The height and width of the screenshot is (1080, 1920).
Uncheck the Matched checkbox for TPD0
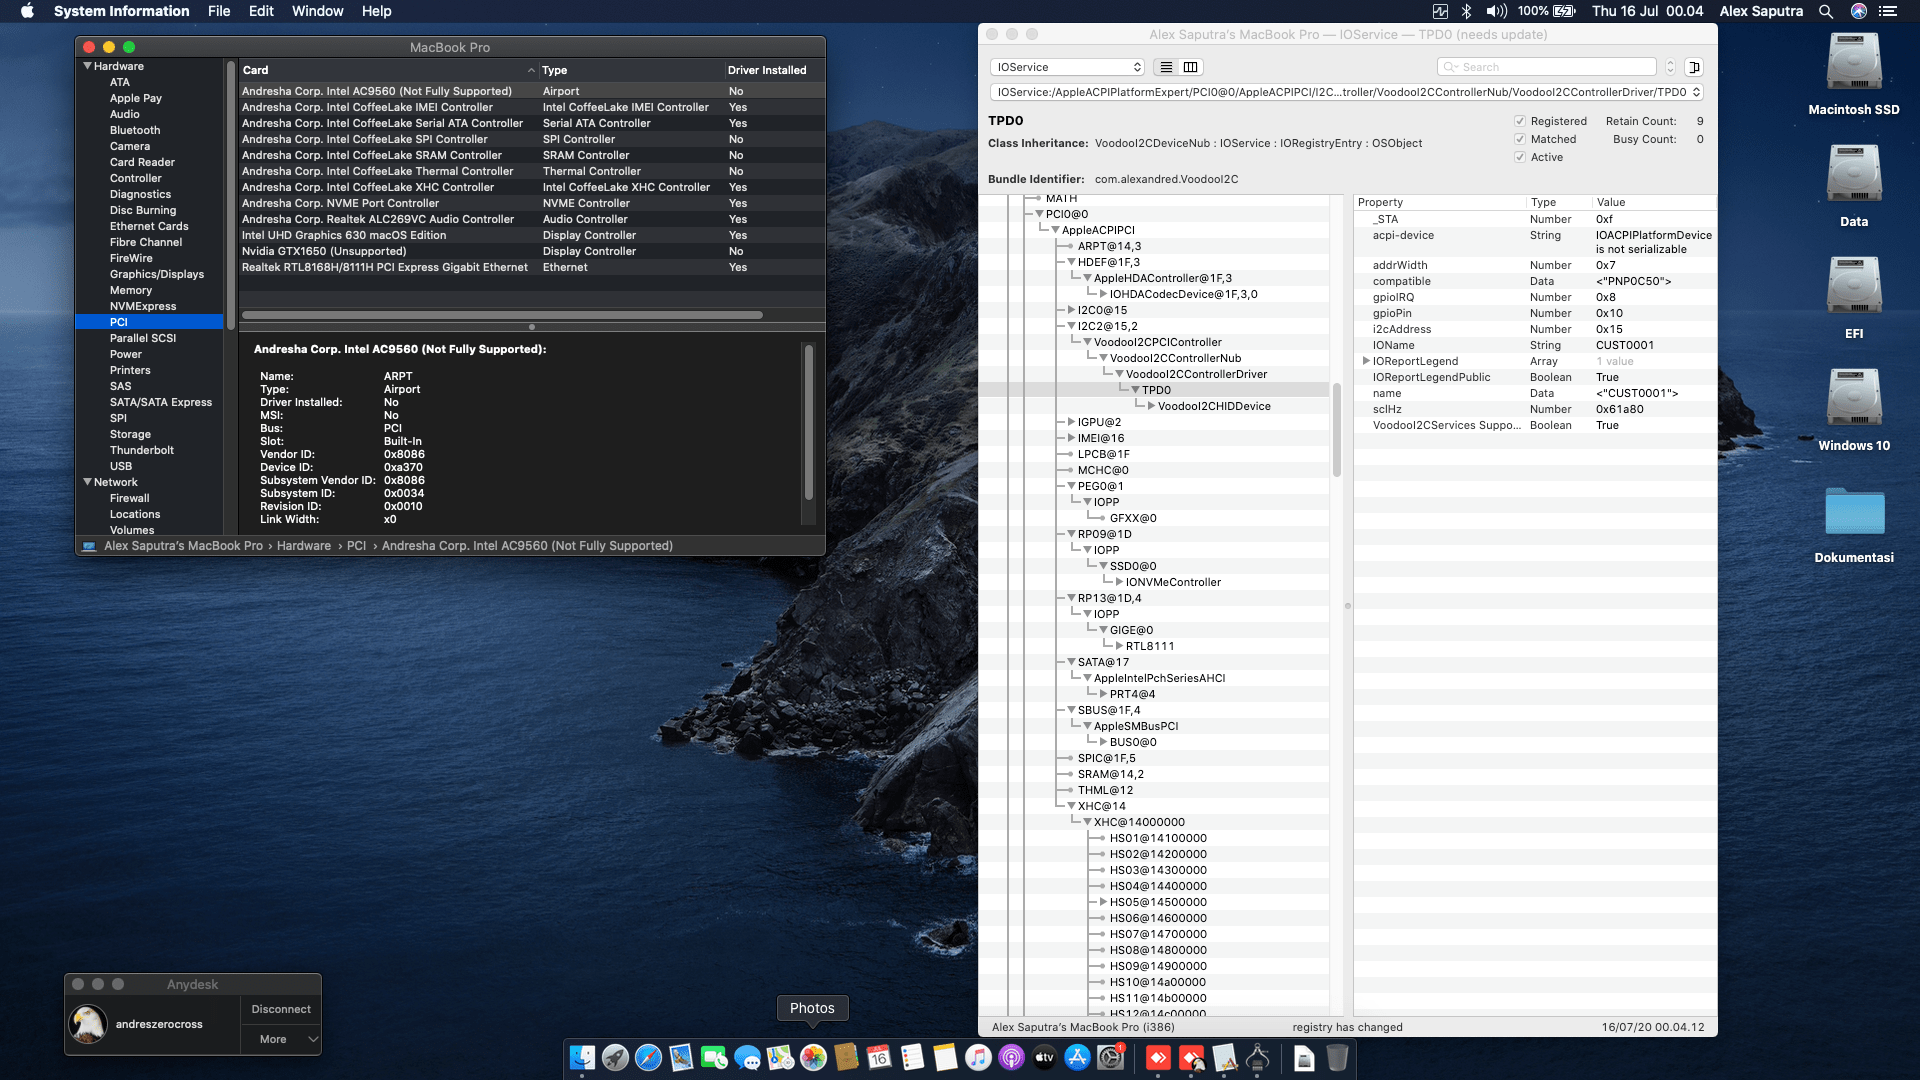[1520, 139]
